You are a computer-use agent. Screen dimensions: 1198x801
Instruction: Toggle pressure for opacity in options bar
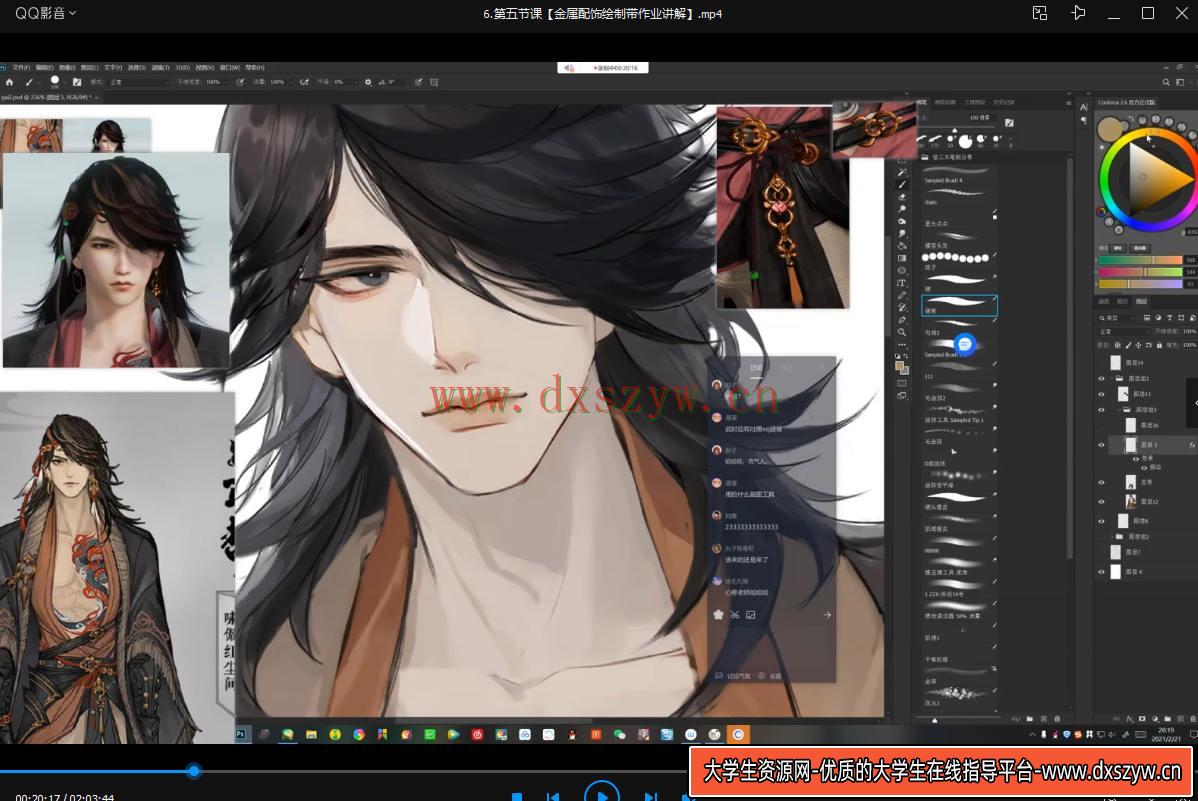[240, 82]
